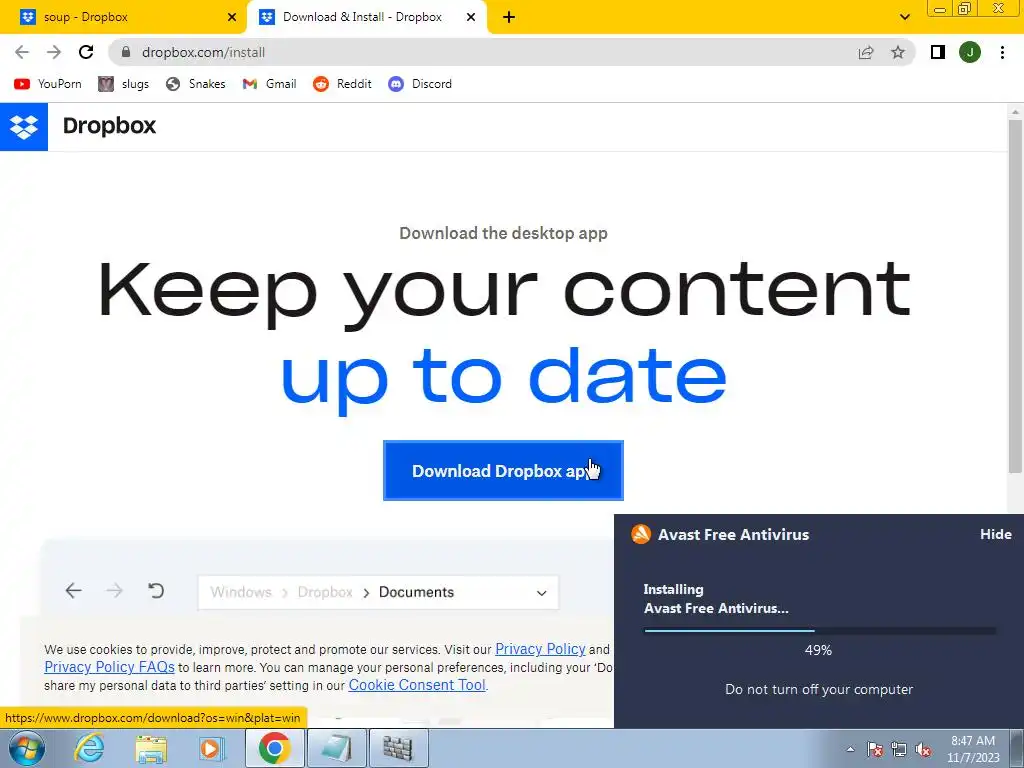1024x768 pixels.
Task: Click the muted volume tray icon
Action: pos(923,750)
